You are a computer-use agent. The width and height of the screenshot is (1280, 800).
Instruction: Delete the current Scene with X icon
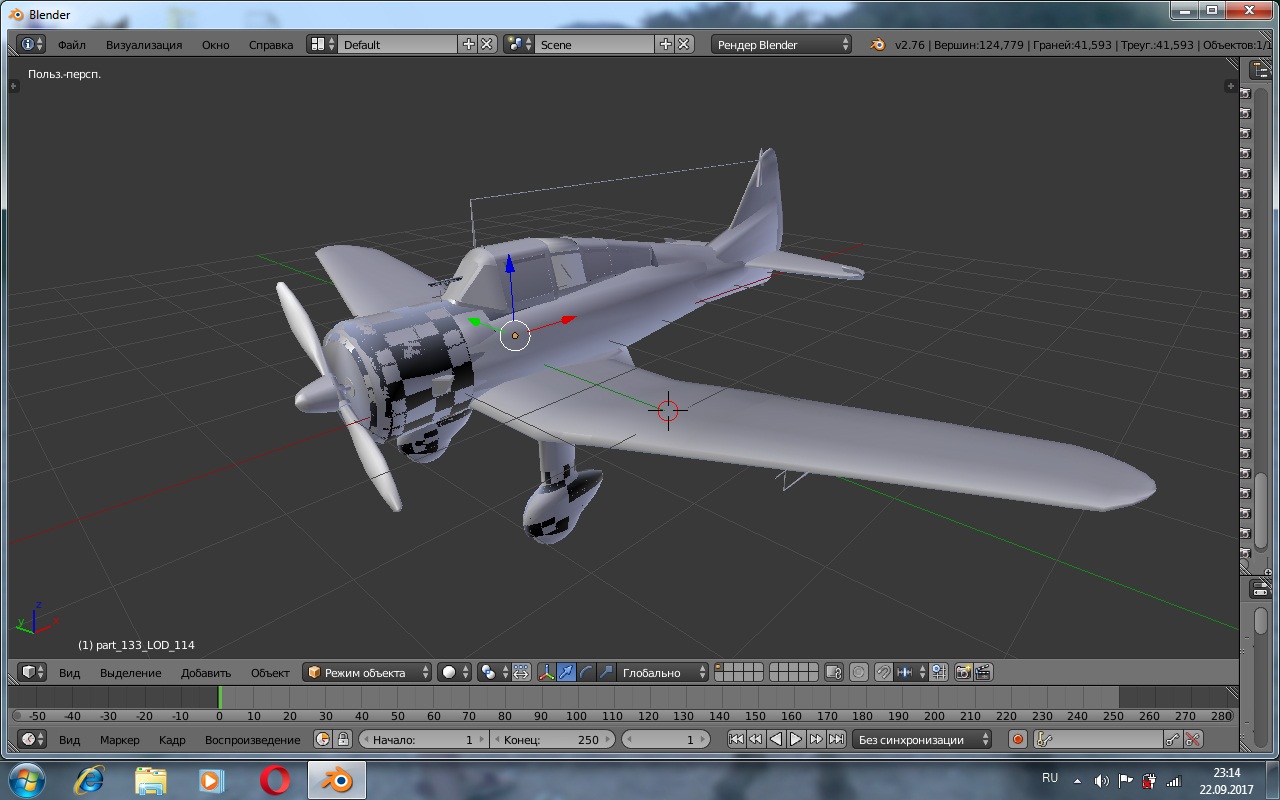pyautogui.click(x=684, y=44)
